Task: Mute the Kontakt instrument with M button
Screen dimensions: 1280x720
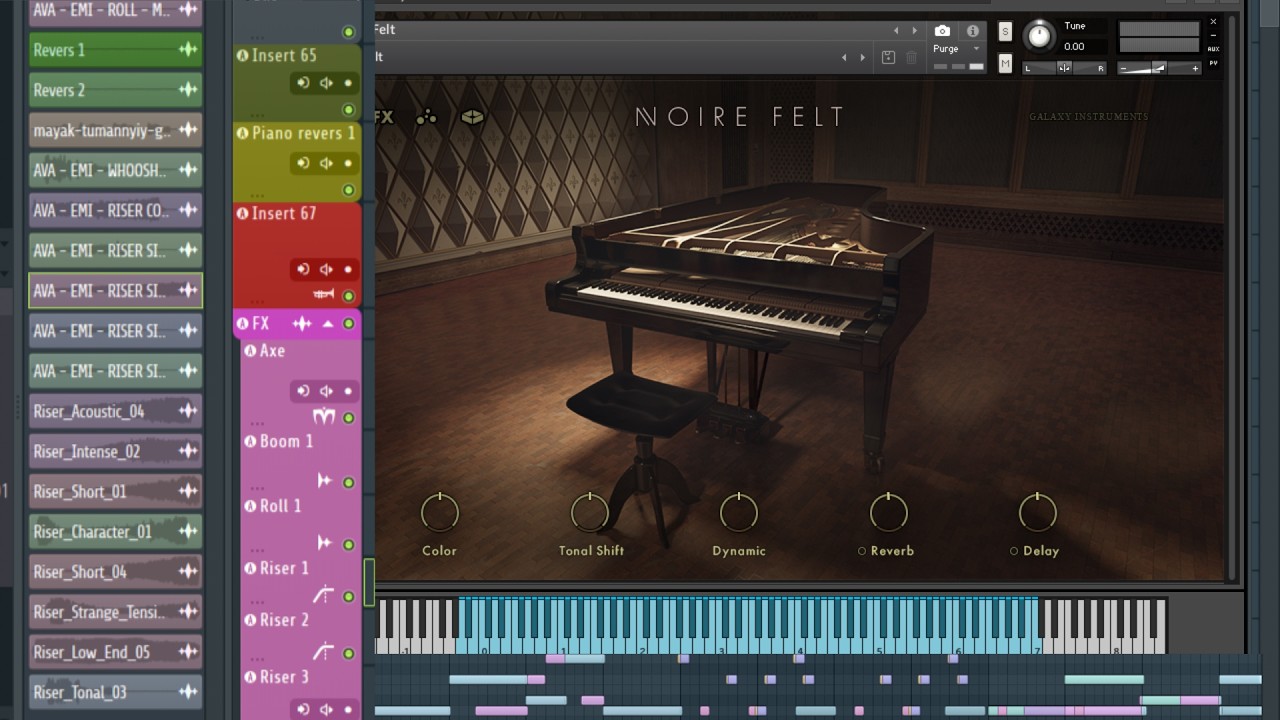Action: tap(1005, 64)
